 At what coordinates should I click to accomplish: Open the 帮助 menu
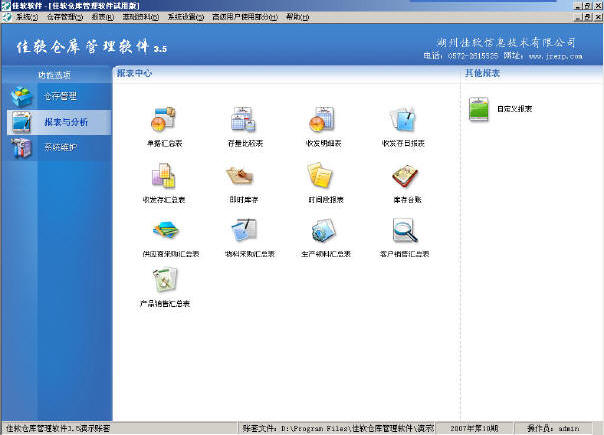pos(297,17)
